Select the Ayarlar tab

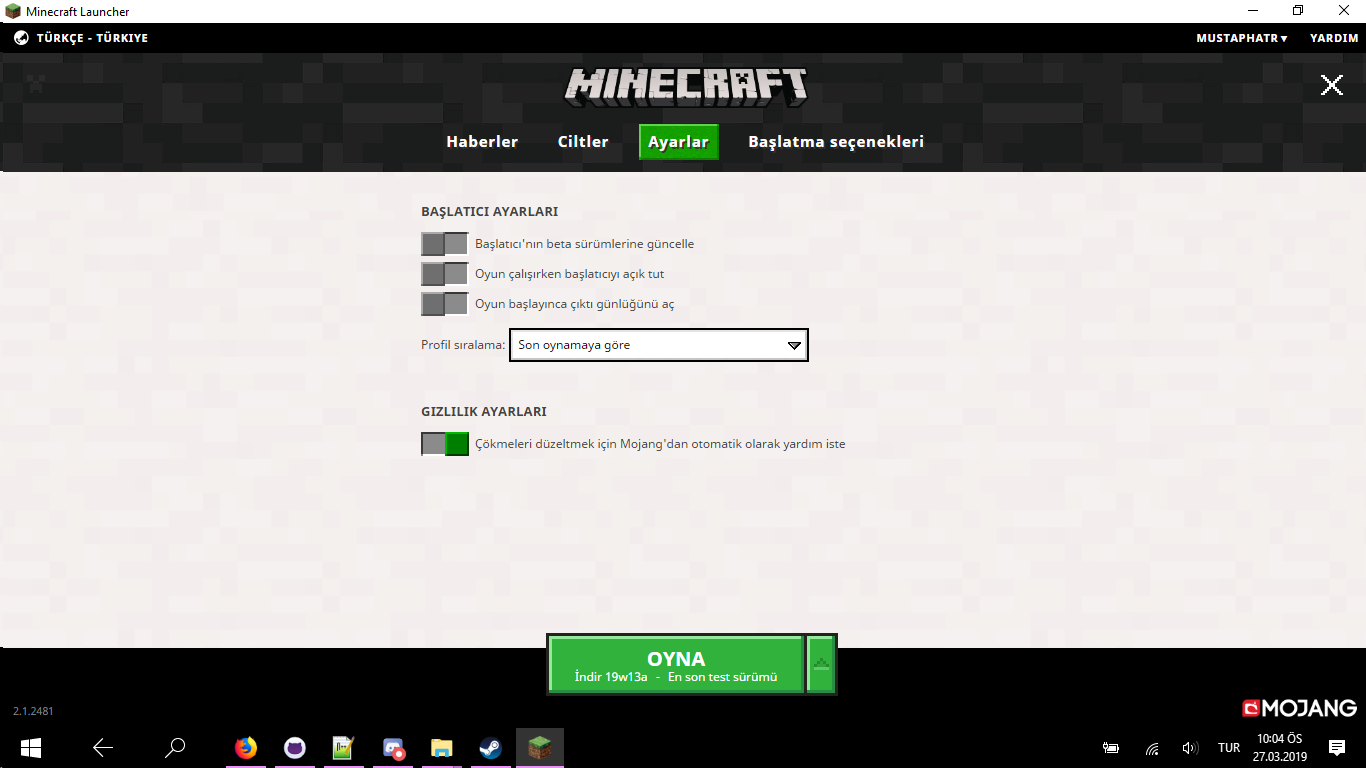tap(678, 142)
